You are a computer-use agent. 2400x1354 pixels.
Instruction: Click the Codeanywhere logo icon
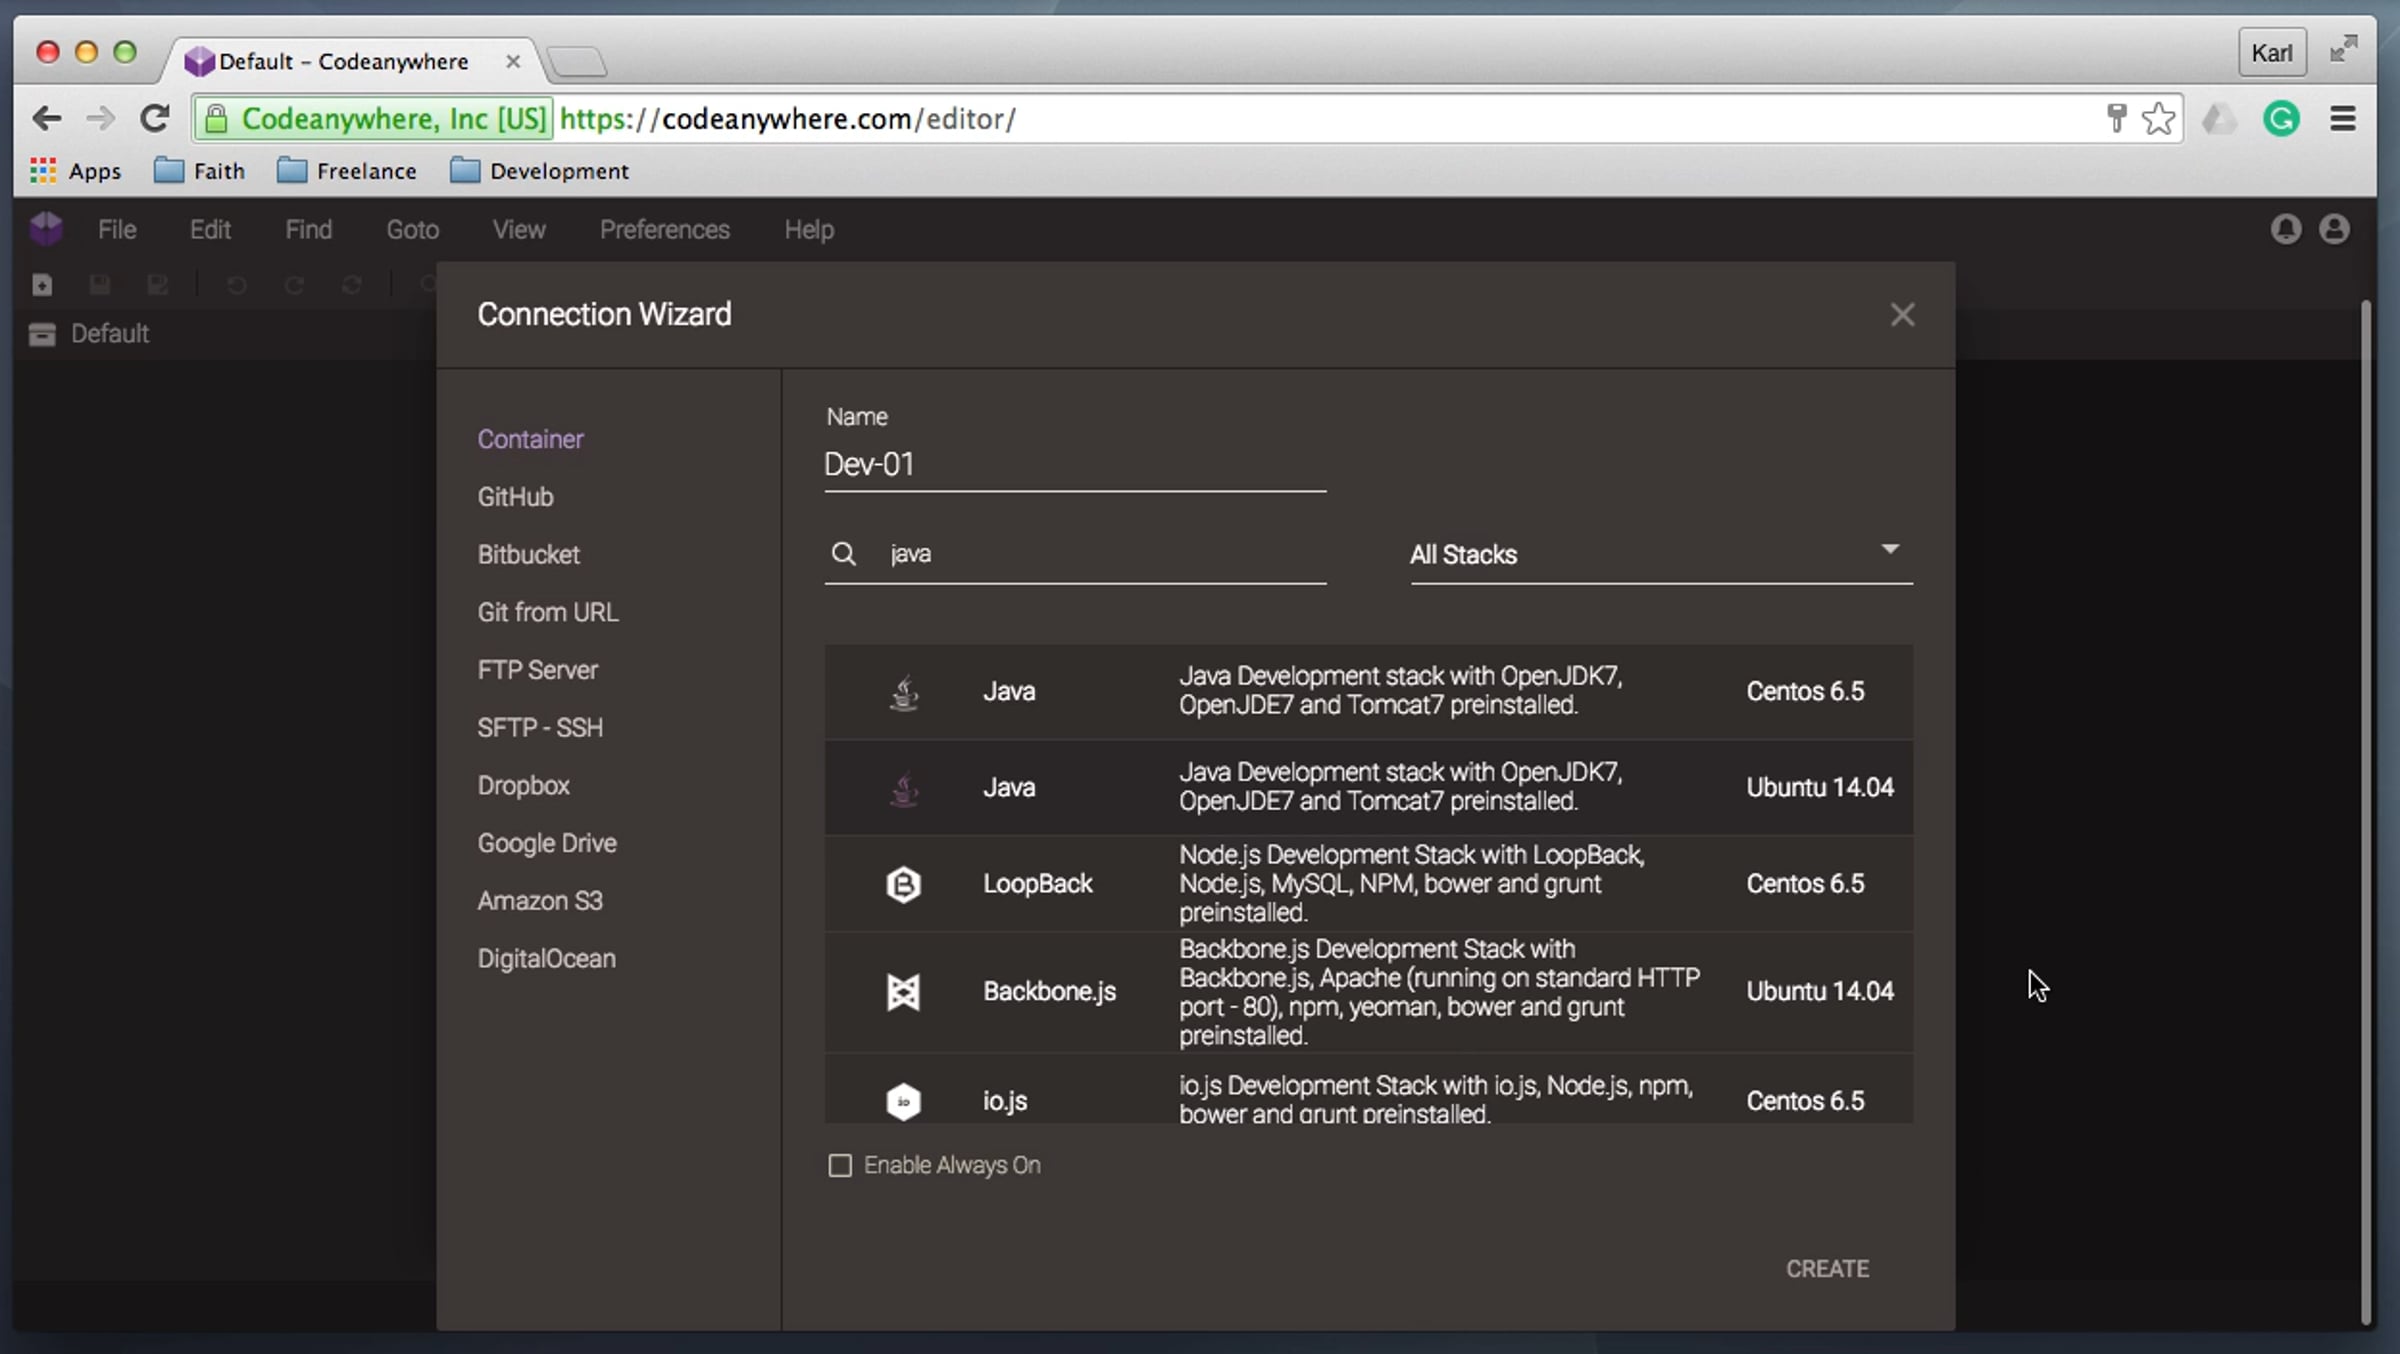point(46,229)
